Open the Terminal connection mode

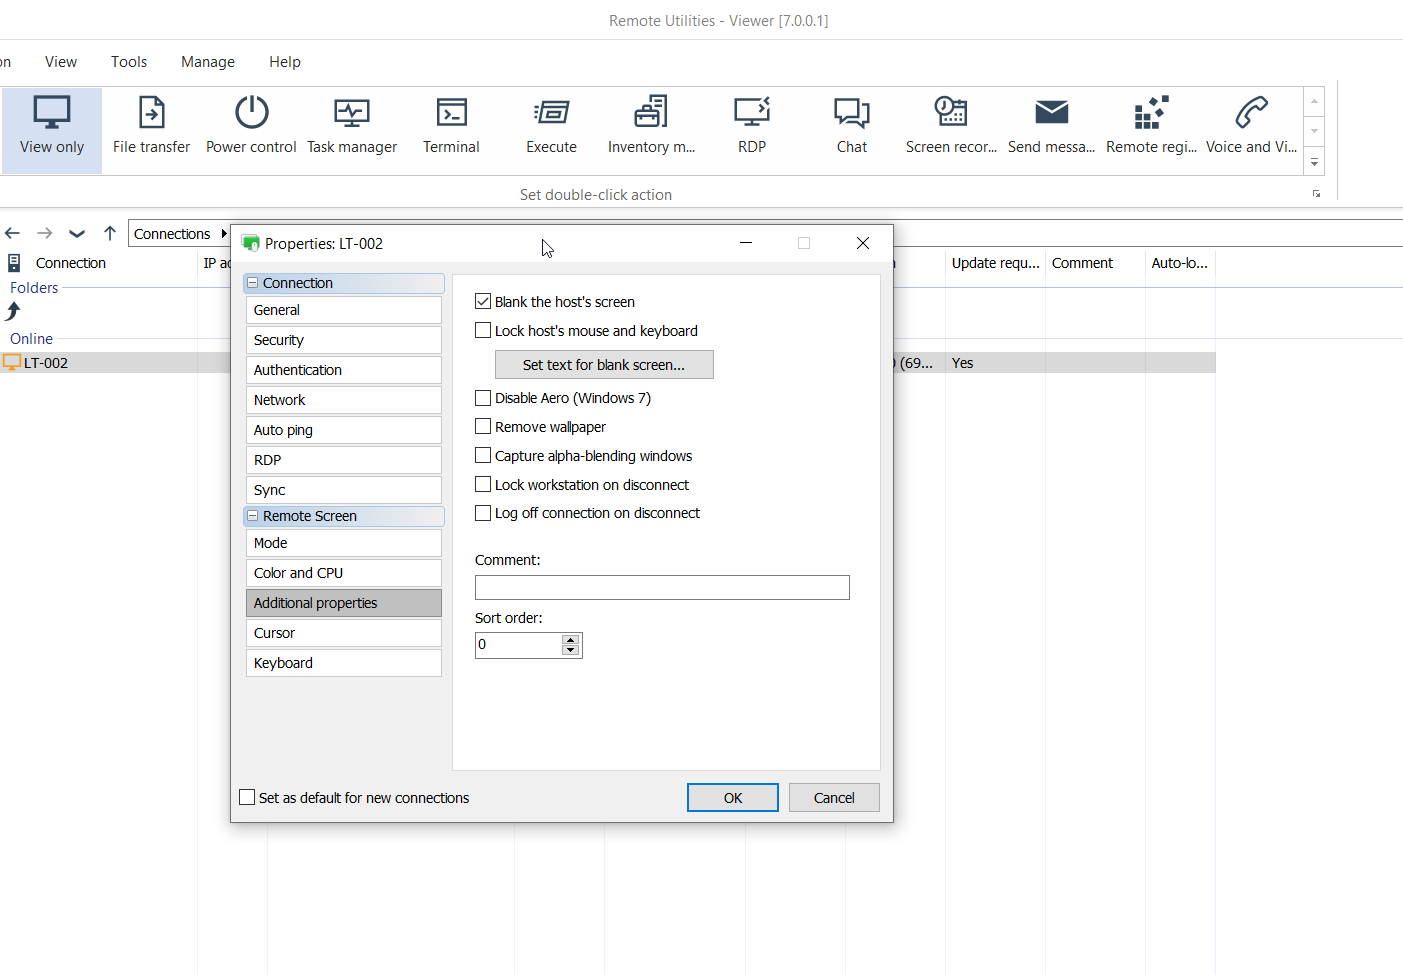coord(451,125)
